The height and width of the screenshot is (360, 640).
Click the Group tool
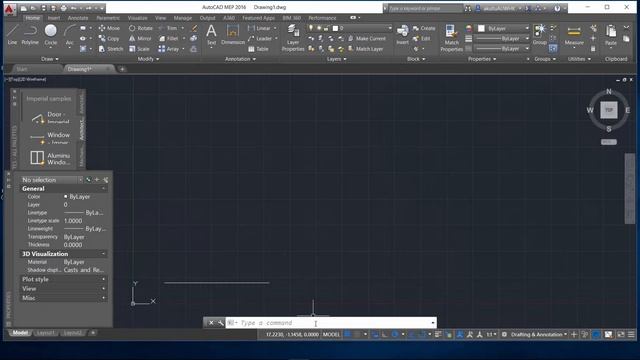(540, 34)
